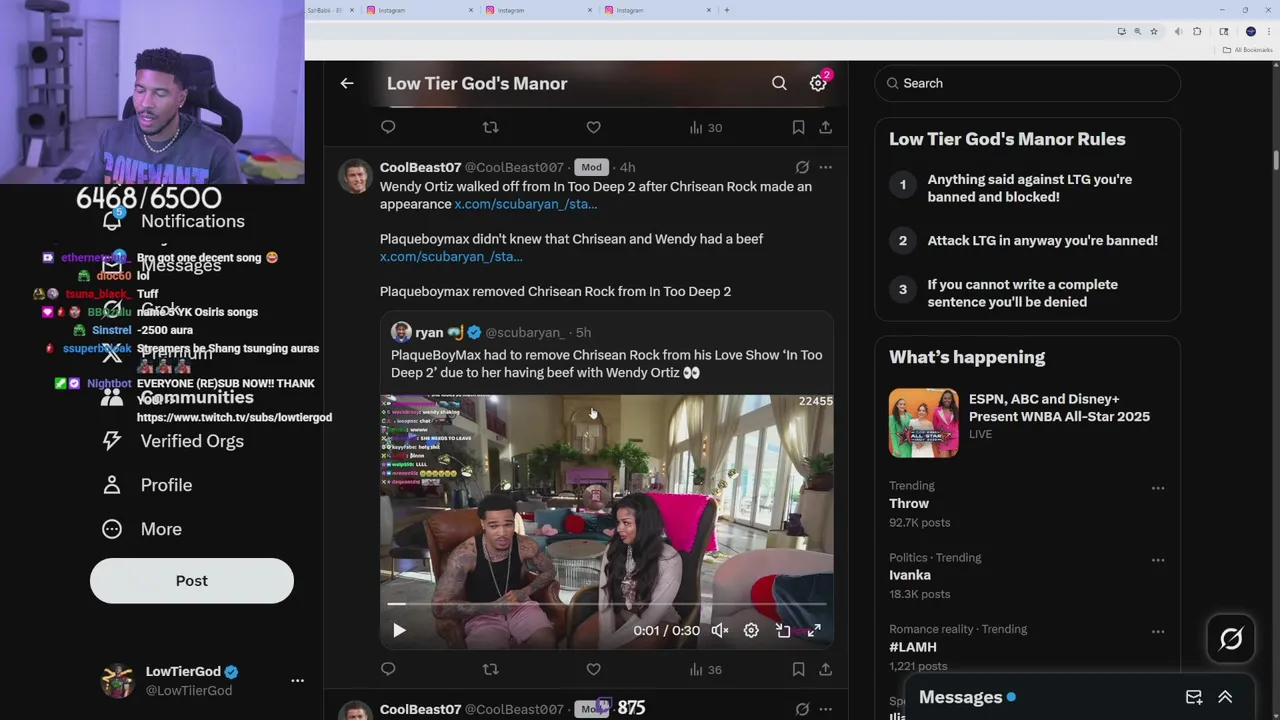Click the Search input field
Viewport: 1280px width, 720px height.
point(1027,83)
